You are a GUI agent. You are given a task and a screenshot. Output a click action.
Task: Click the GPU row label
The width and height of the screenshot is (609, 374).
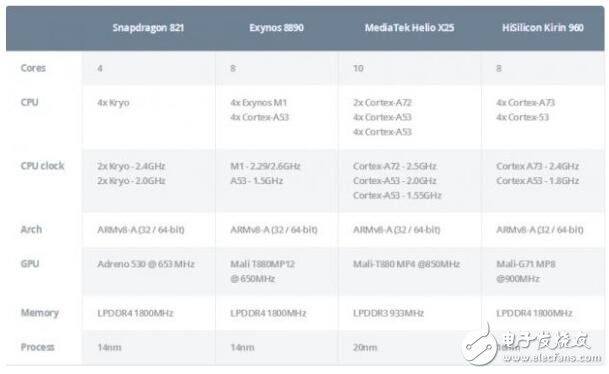(x=30, y=264)
